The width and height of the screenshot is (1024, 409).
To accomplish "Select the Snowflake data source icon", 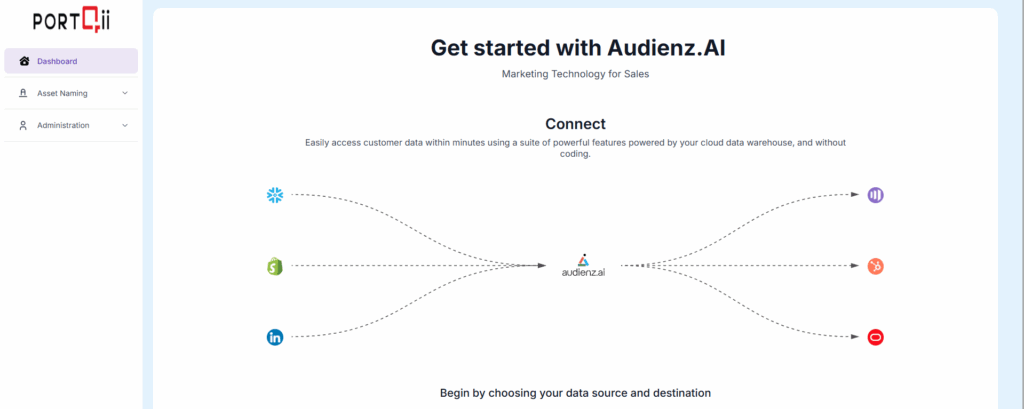I will [275, 195].
